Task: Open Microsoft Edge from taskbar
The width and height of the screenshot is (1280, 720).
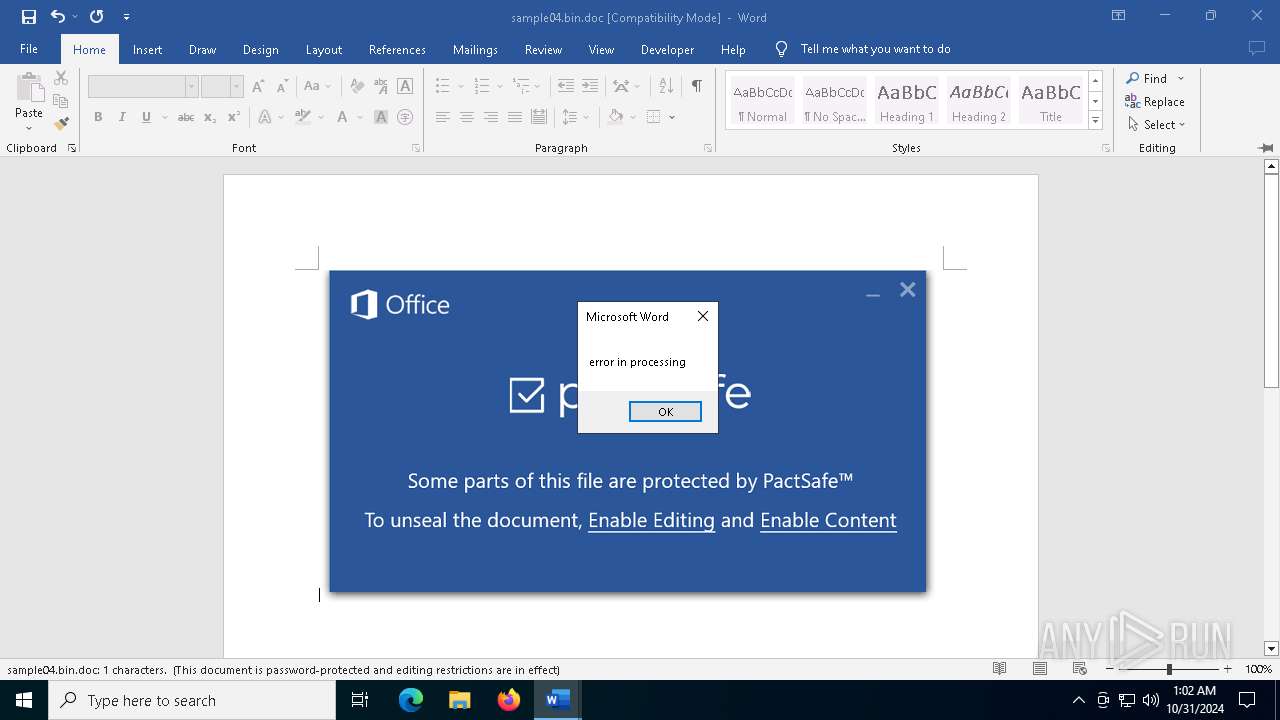Action: [411, 700]
